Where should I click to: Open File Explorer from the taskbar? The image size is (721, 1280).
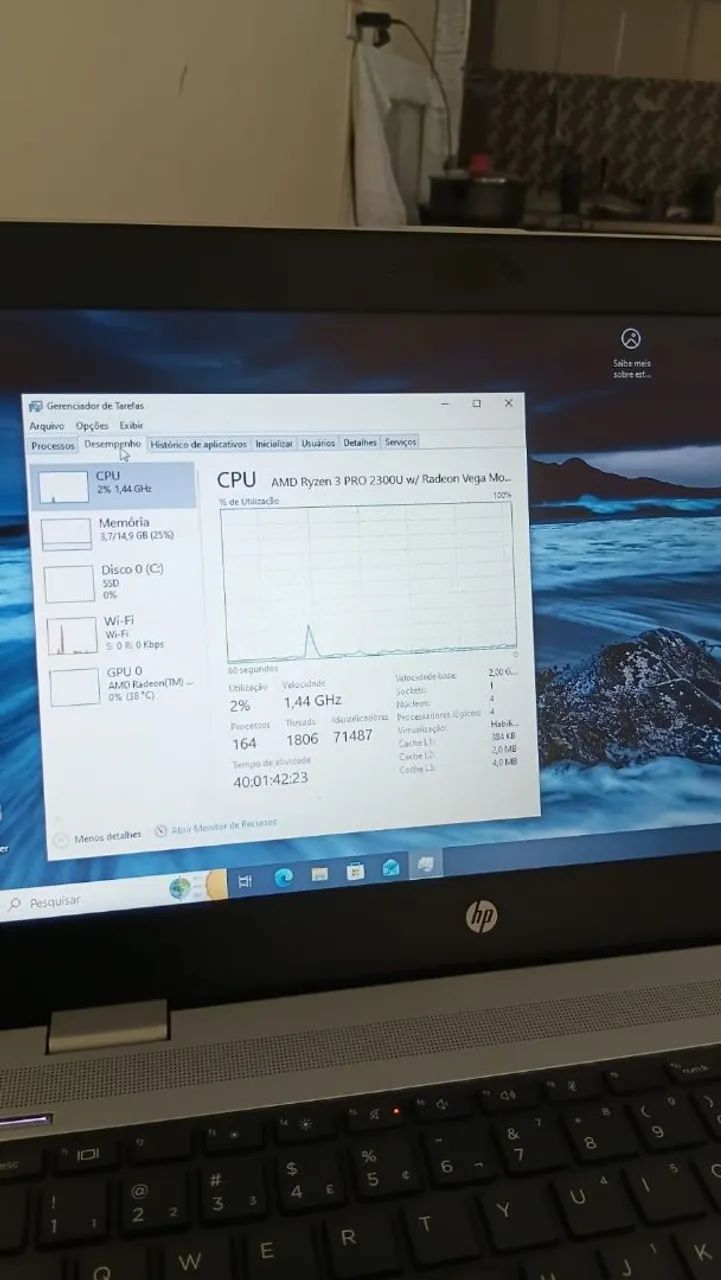(319, 874)
